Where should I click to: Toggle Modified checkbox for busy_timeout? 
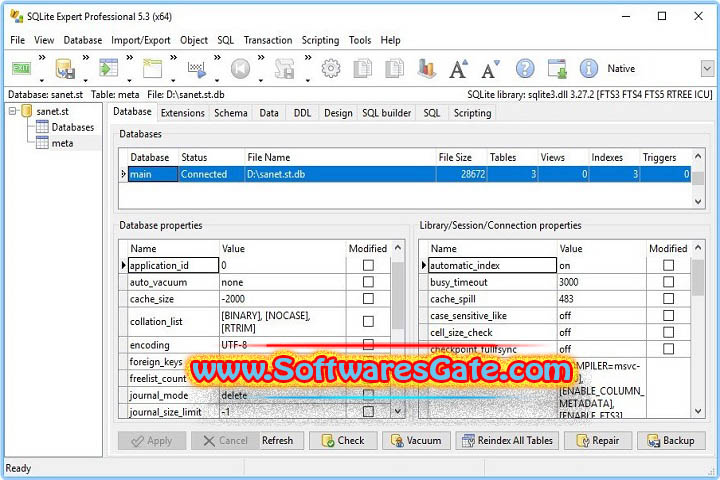point(669,282)
